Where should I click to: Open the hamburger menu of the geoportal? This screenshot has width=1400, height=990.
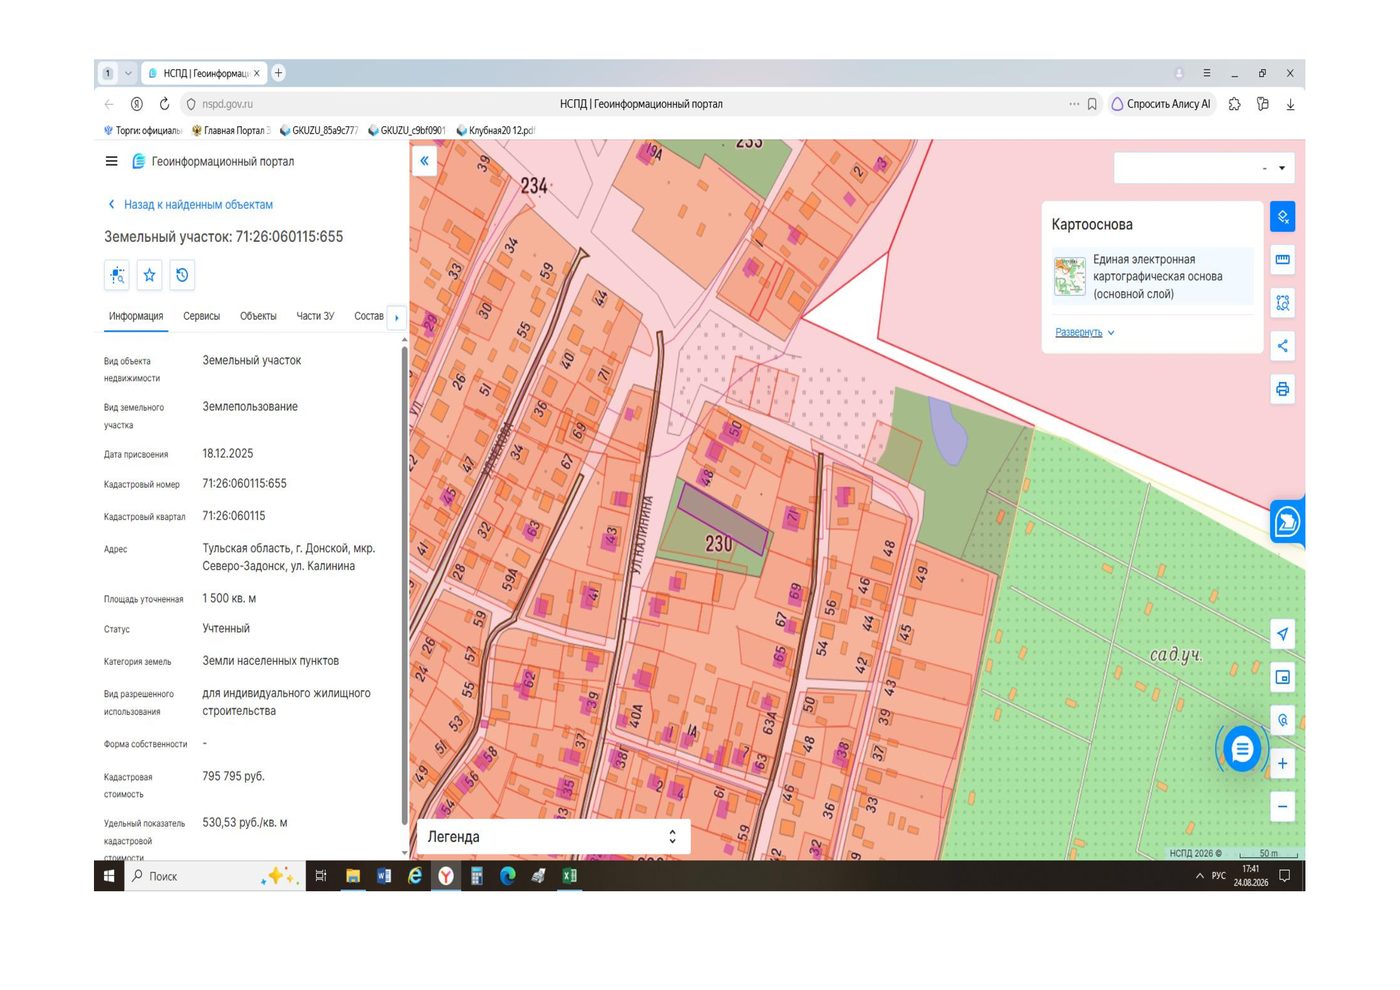click(111, 161)
